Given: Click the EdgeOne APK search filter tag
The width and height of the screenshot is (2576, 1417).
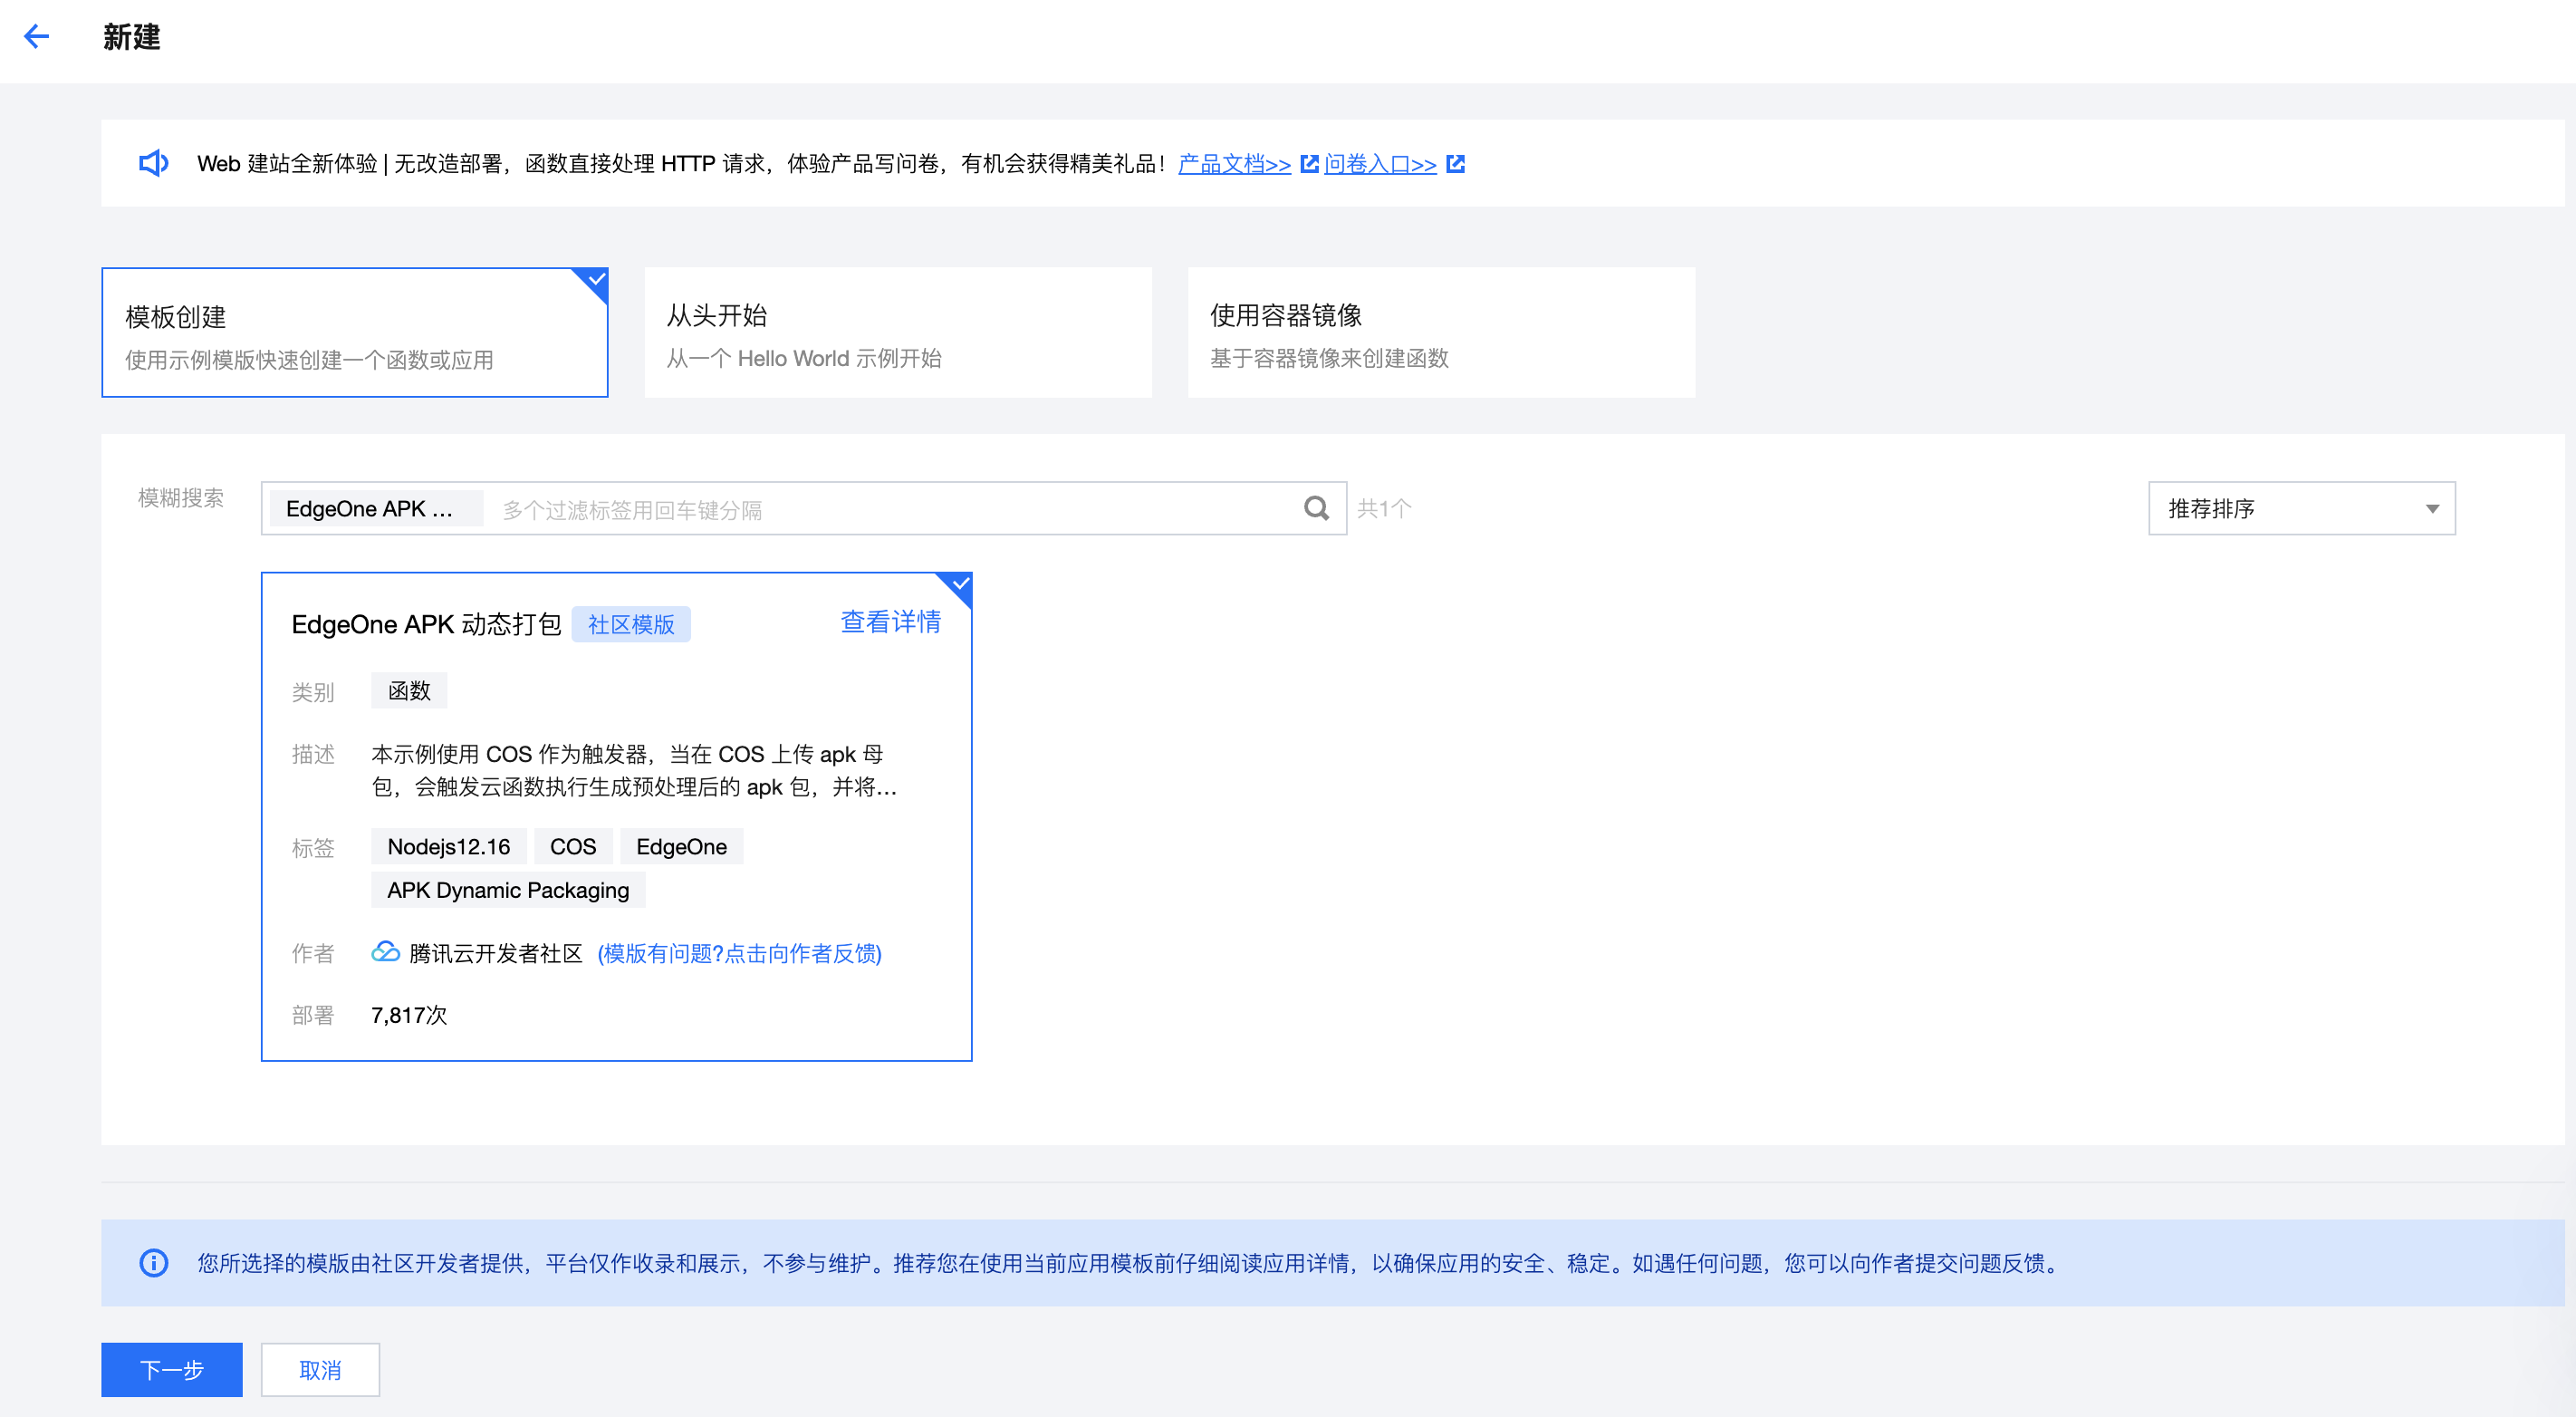Looking at the screenshot, I should [x=371, y=509].
